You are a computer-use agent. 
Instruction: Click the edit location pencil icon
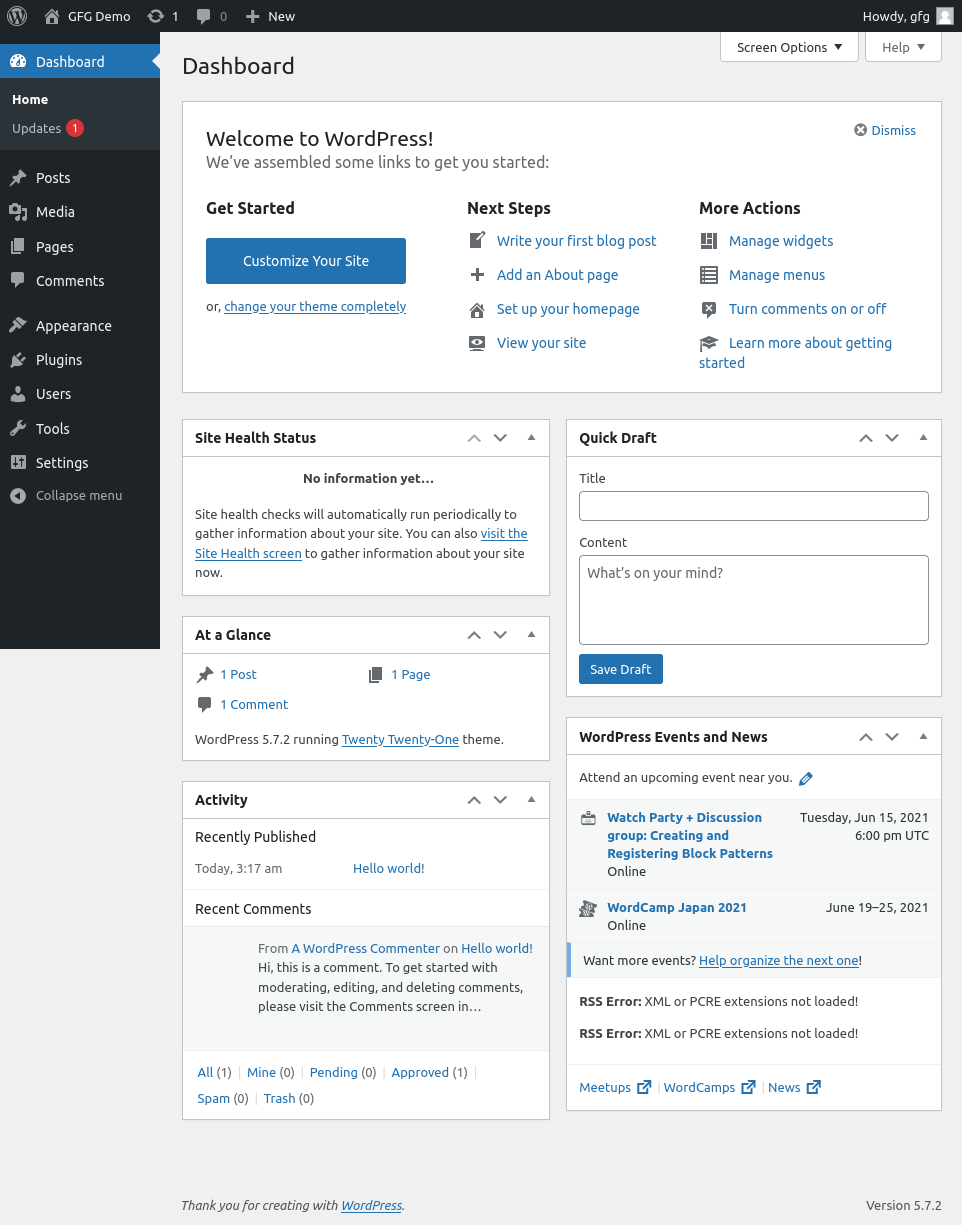coord(806,778)
